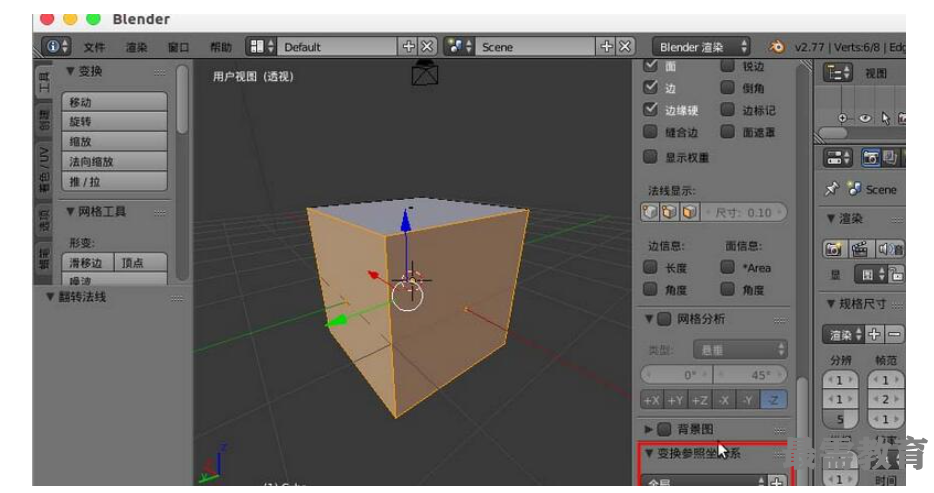Enable the 缝合边 seams checkbox
Screen dimensions: 934x493
650,132
